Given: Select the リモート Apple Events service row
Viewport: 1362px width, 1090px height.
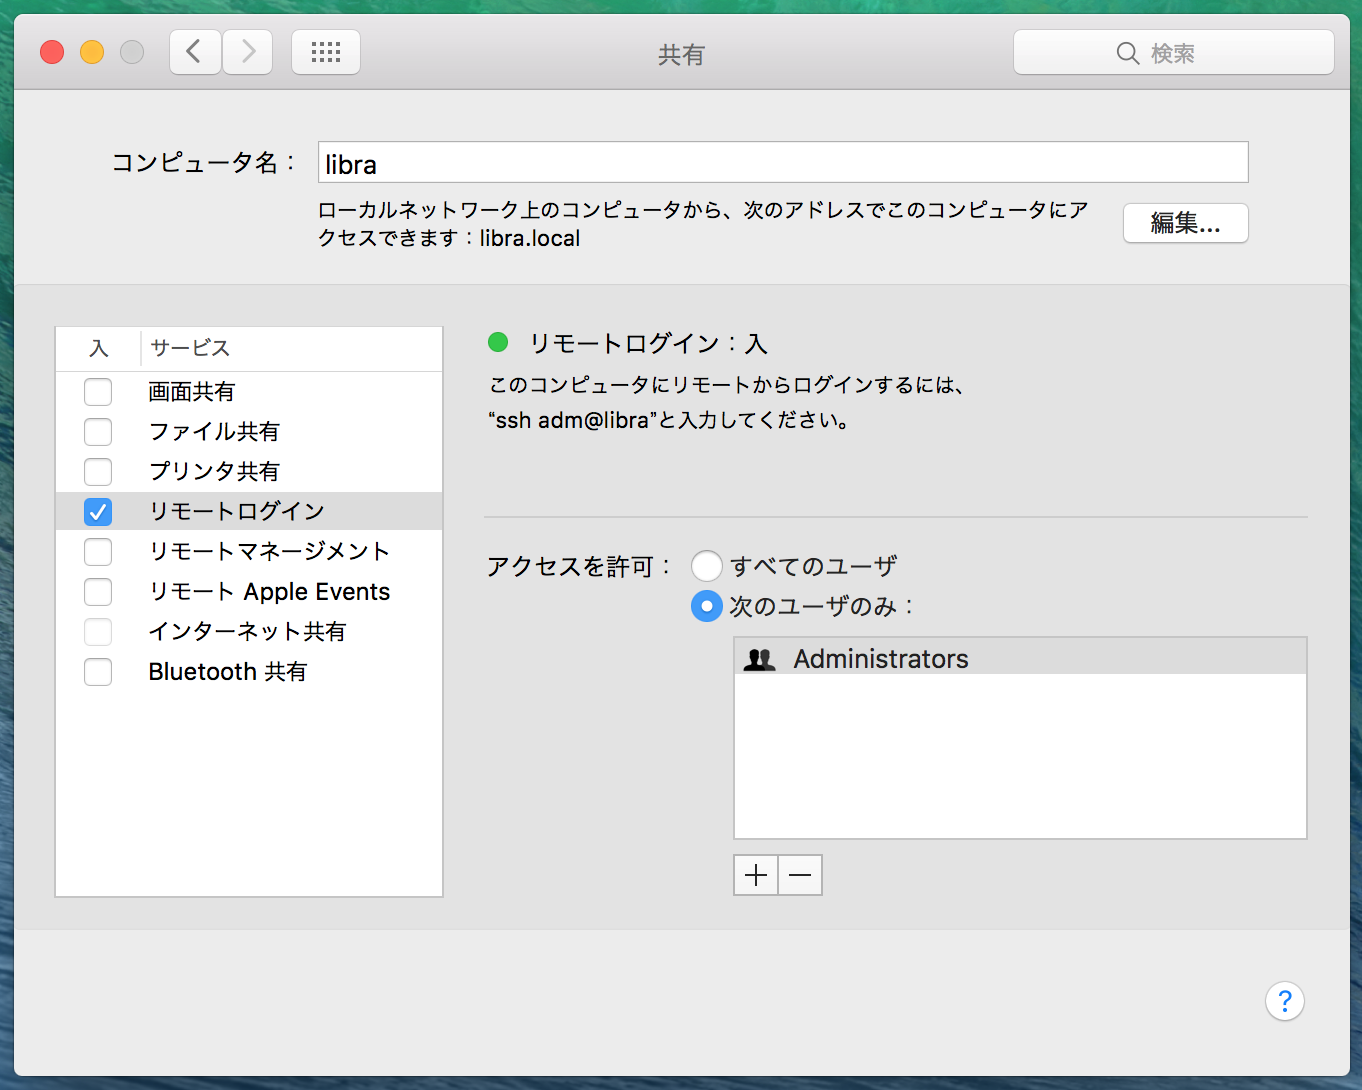Looking at the screenshot, I should point(249,592).
